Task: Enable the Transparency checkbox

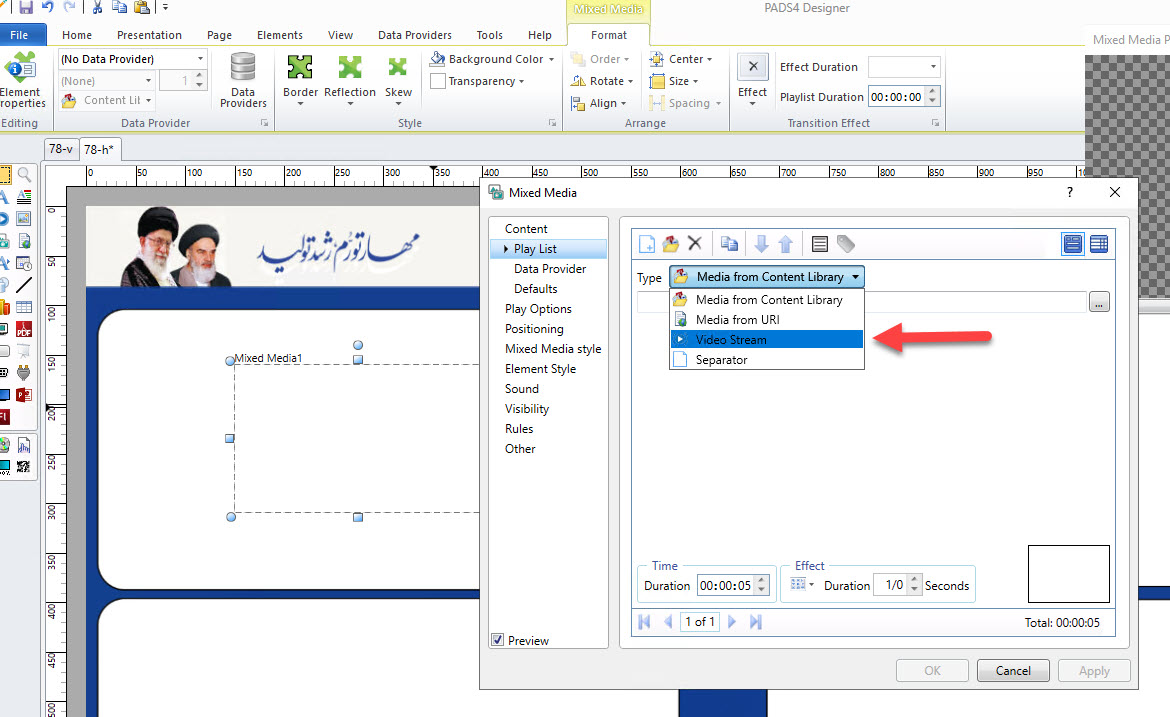Action: (x=438, y=82)
